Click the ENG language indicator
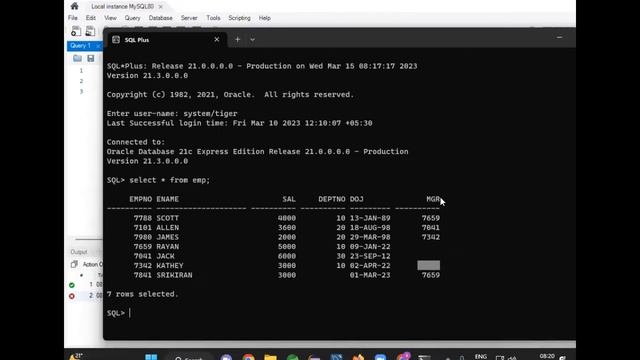Viewport: 640px width, 360px height. (481, 357)
